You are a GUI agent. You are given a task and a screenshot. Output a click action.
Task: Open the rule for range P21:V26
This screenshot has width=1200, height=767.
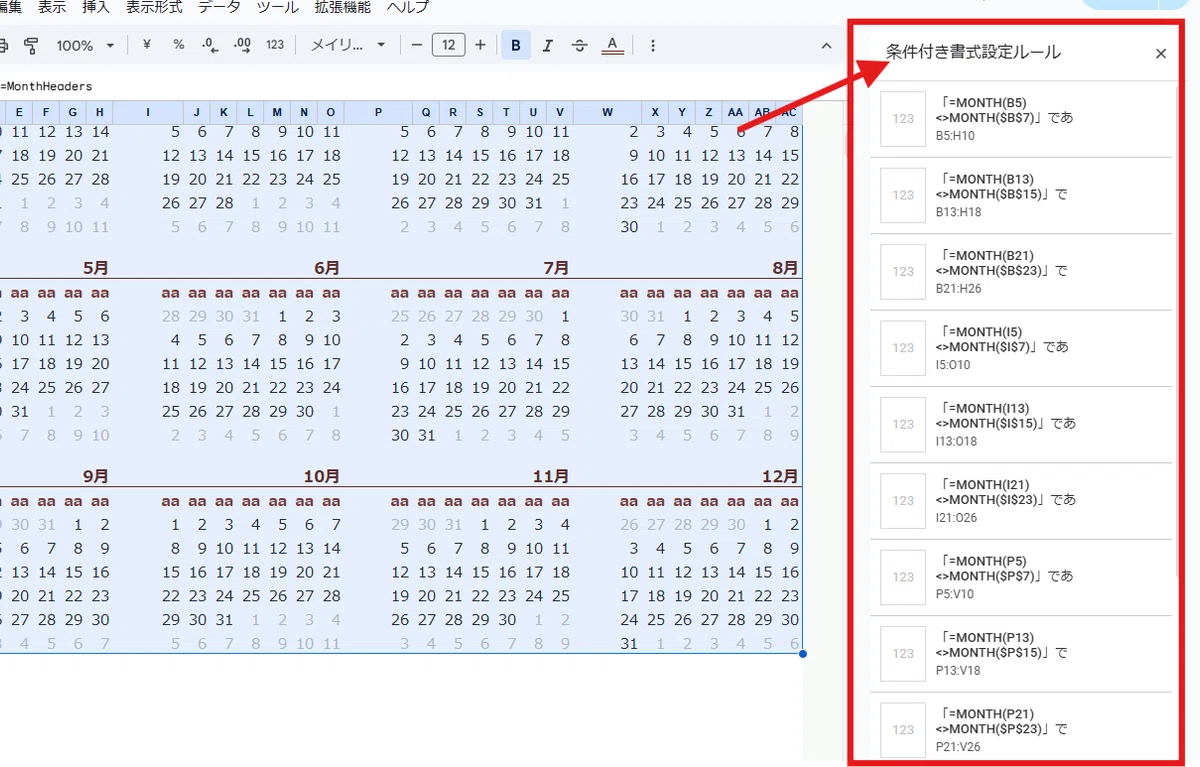pyautogui.click(x=1021, y=729)
